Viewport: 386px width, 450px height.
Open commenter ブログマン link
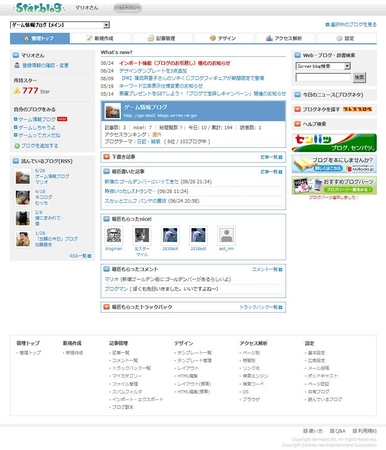click(x=116, y=289)
